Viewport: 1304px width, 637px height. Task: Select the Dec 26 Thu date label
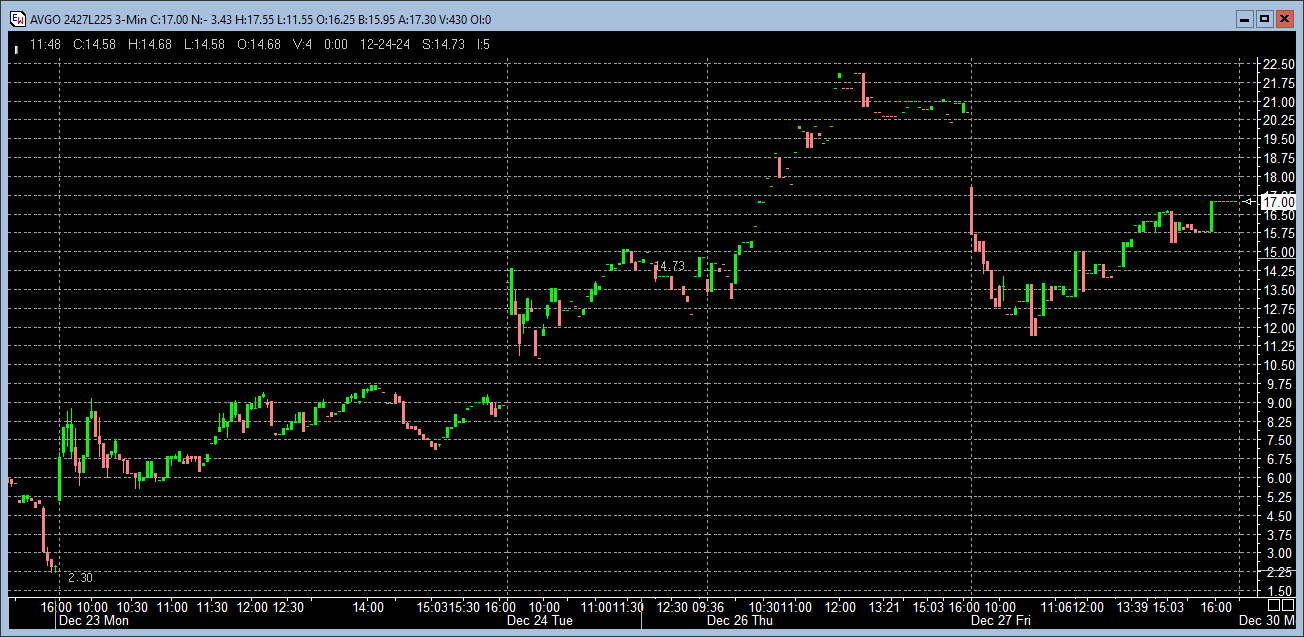[739, 620]
